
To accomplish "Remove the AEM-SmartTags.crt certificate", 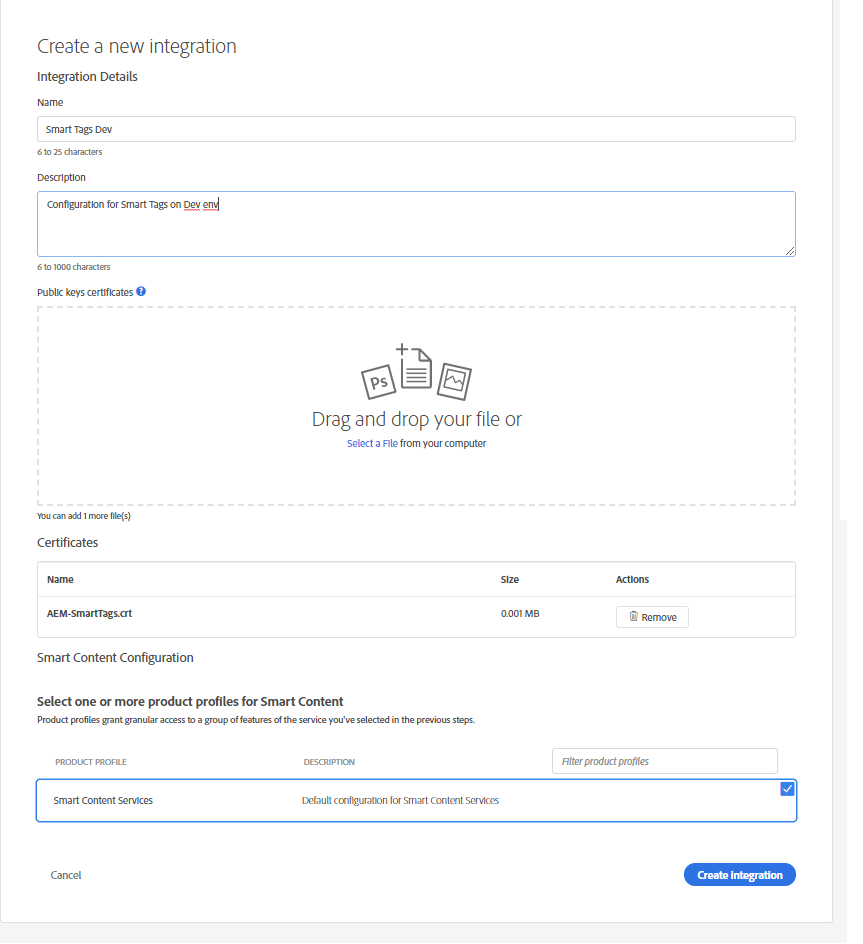I will pos(652,616).
